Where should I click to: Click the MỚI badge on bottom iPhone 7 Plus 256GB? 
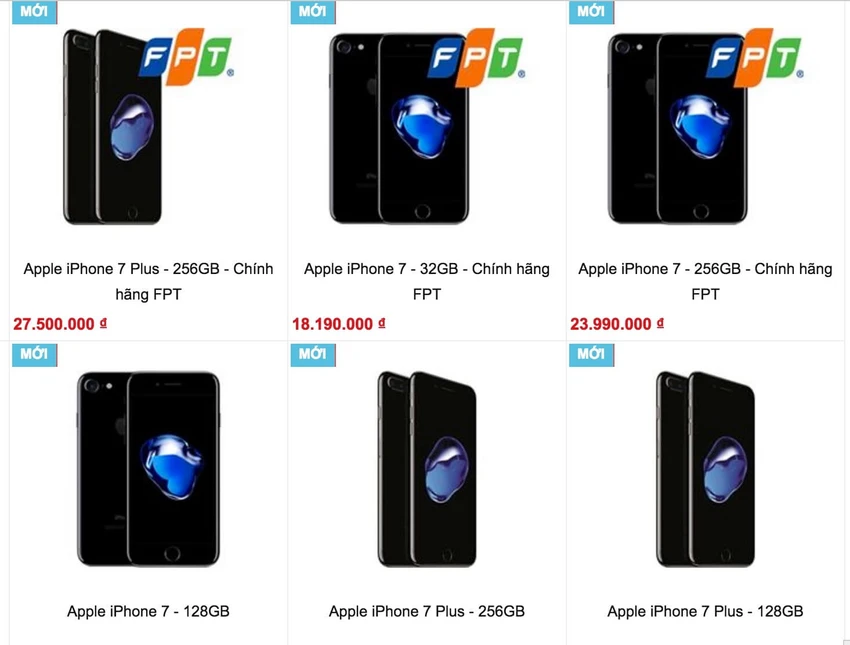pyautogui.click(x=313, y=354)
